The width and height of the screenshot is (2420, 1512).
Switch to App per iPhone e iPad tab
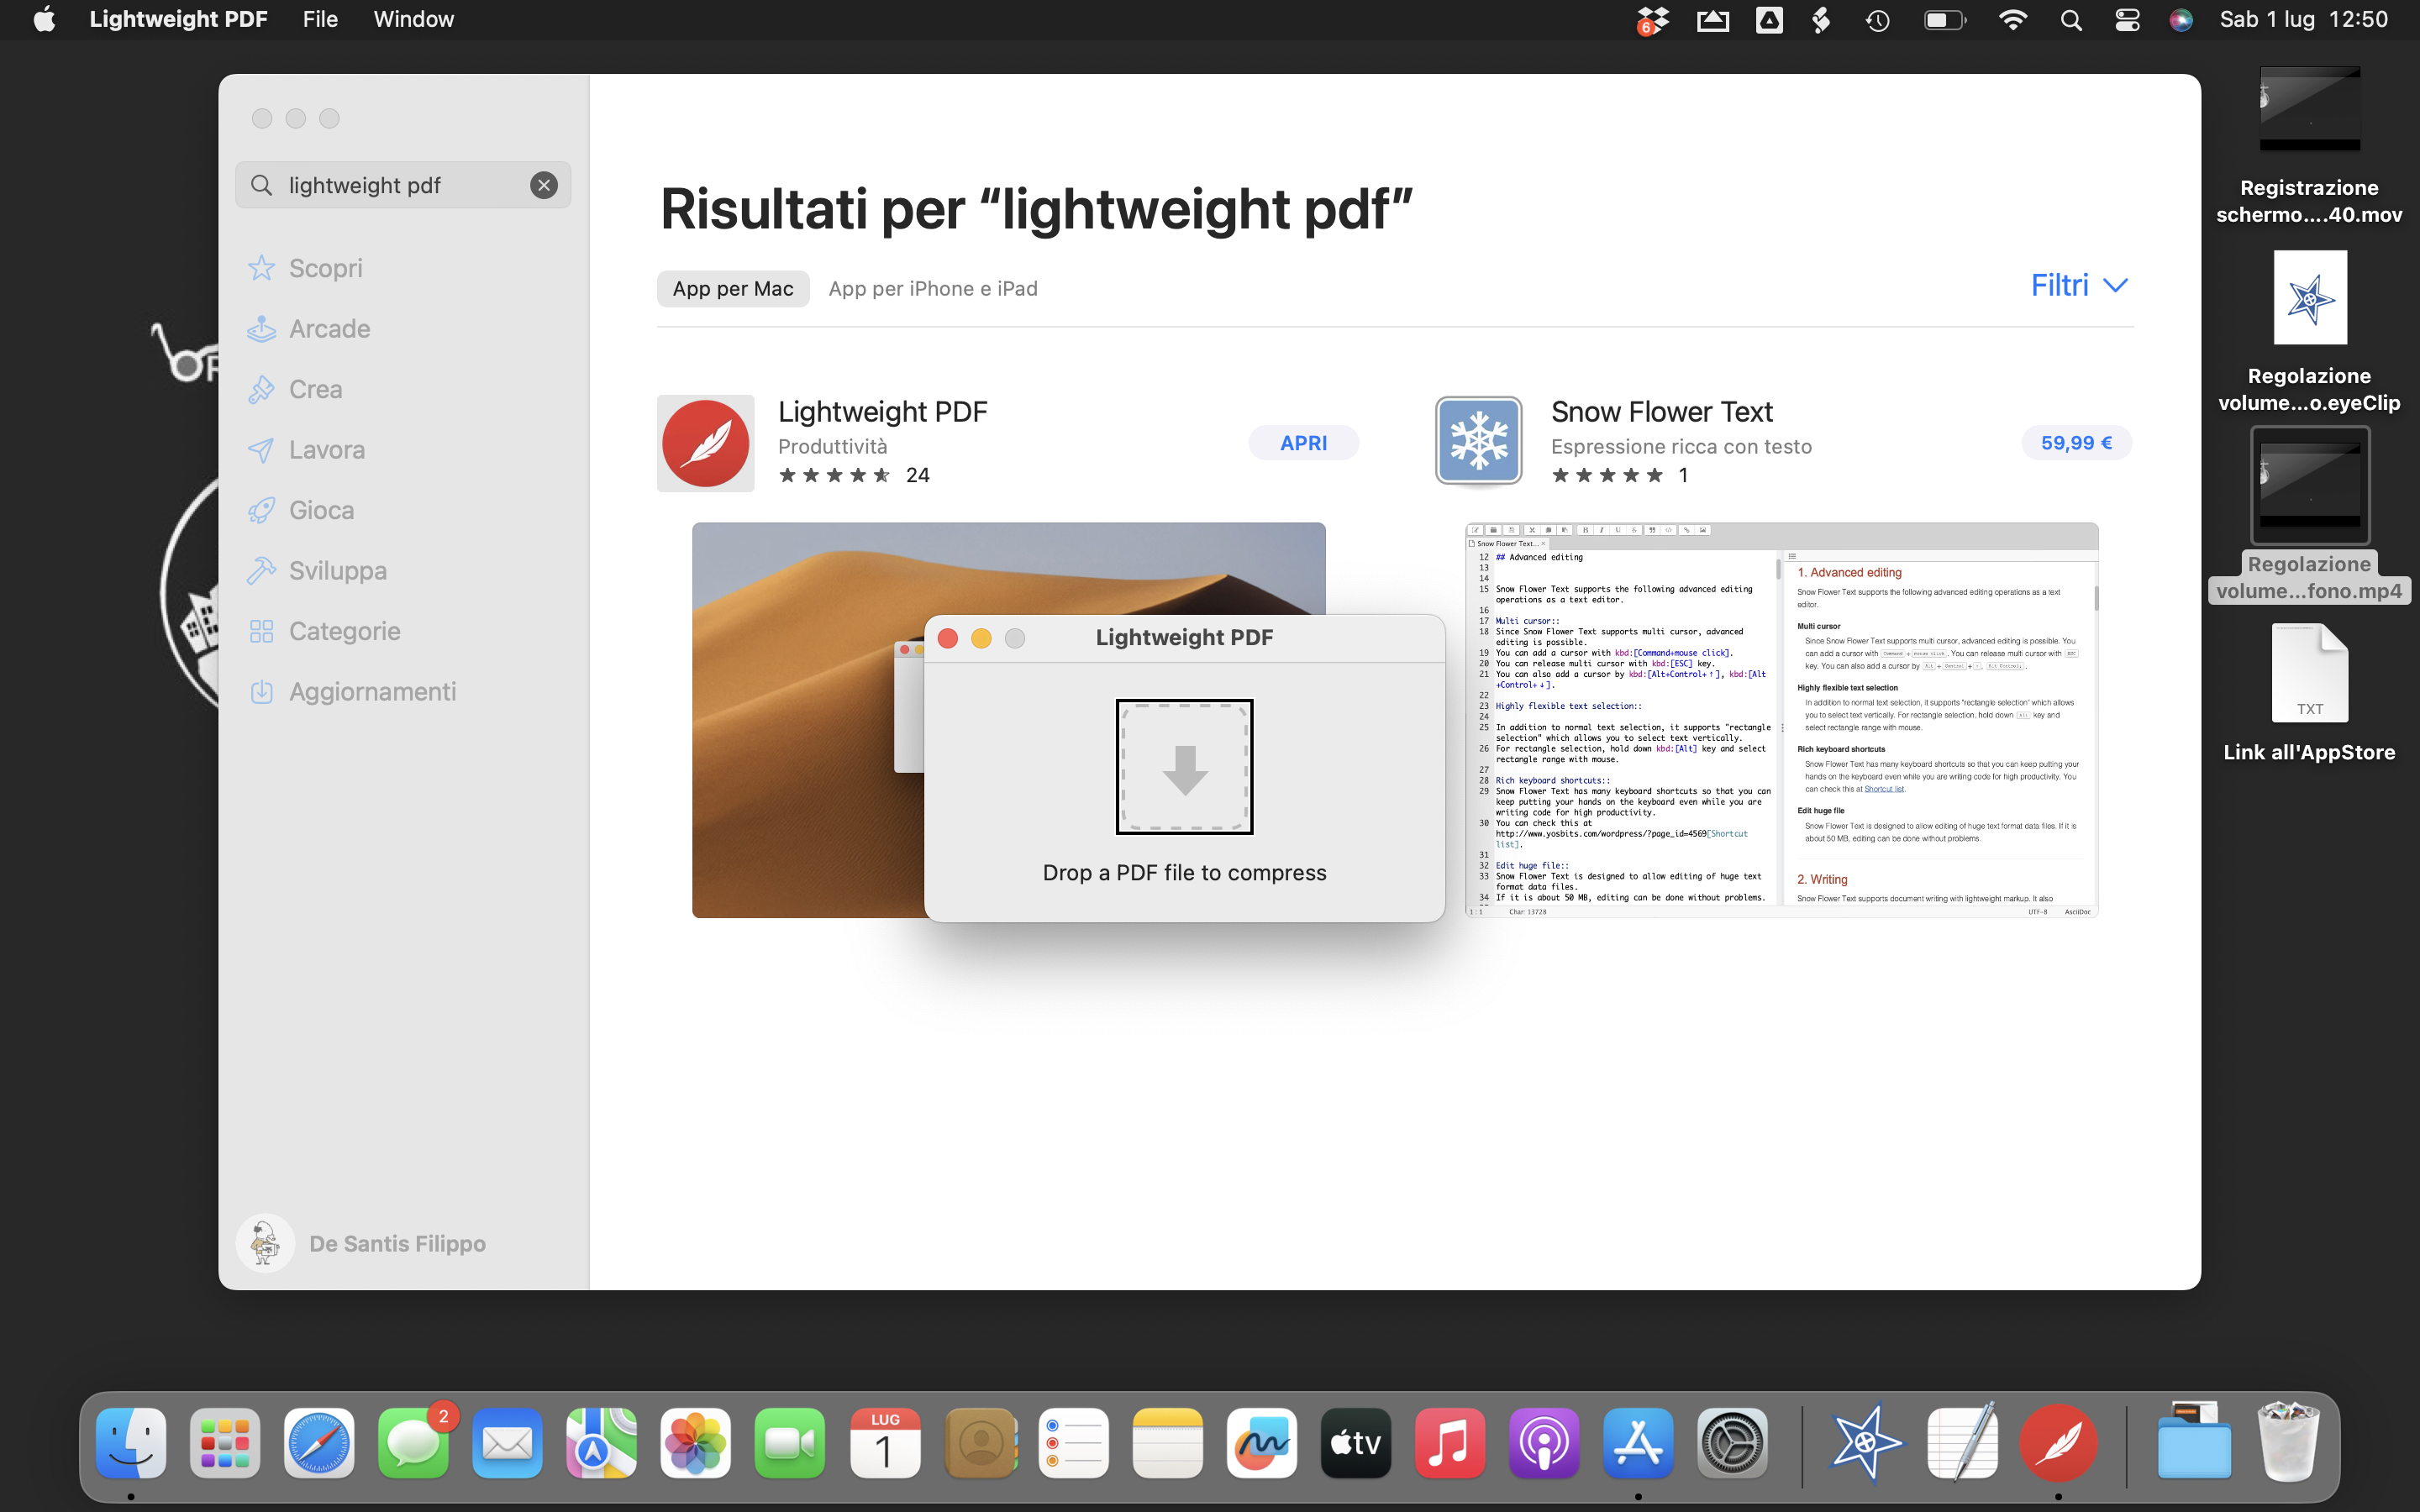coord(933,289)
